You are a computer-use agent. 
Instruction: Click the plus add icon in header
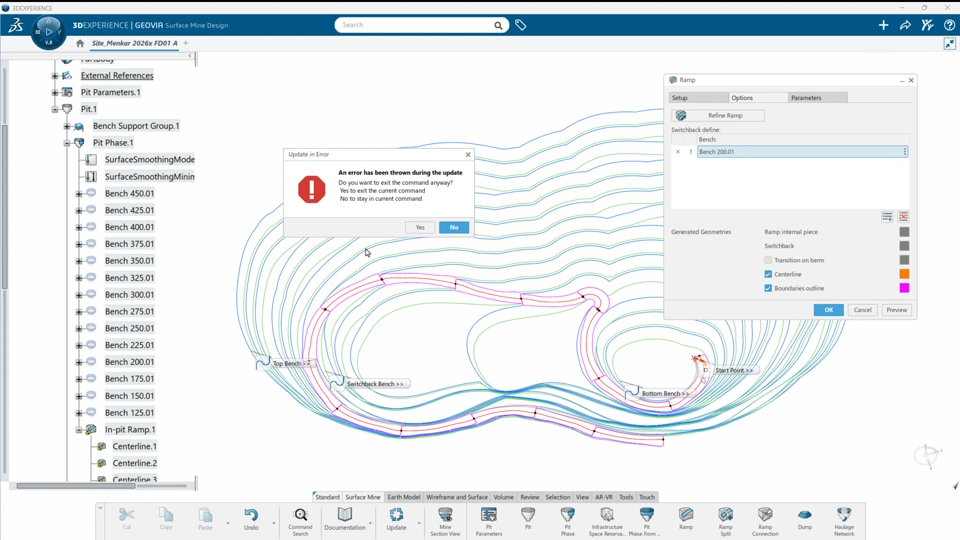tap(883, 25)
